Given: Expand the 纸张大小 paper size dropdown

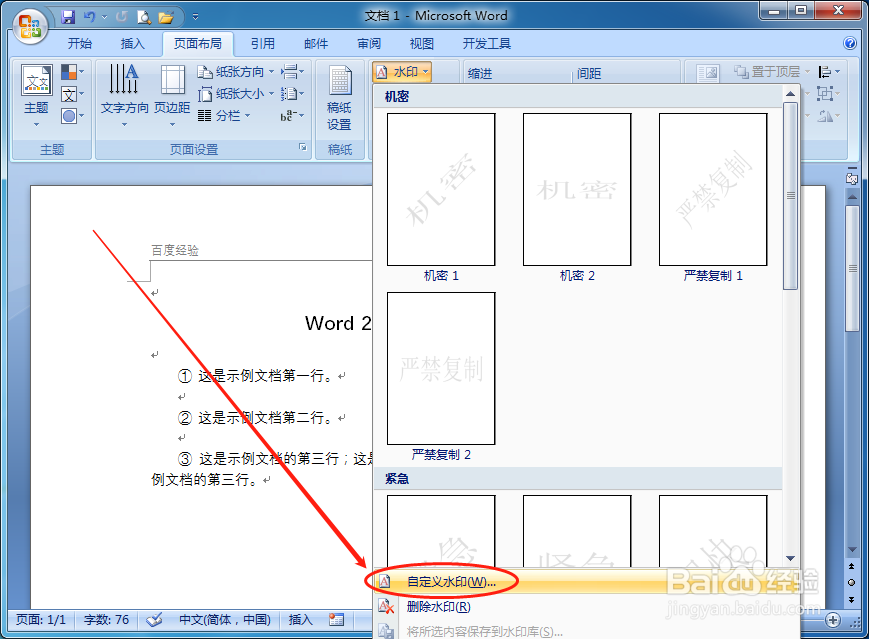Looking at the screenshot, I should click(x=236, y=94).
